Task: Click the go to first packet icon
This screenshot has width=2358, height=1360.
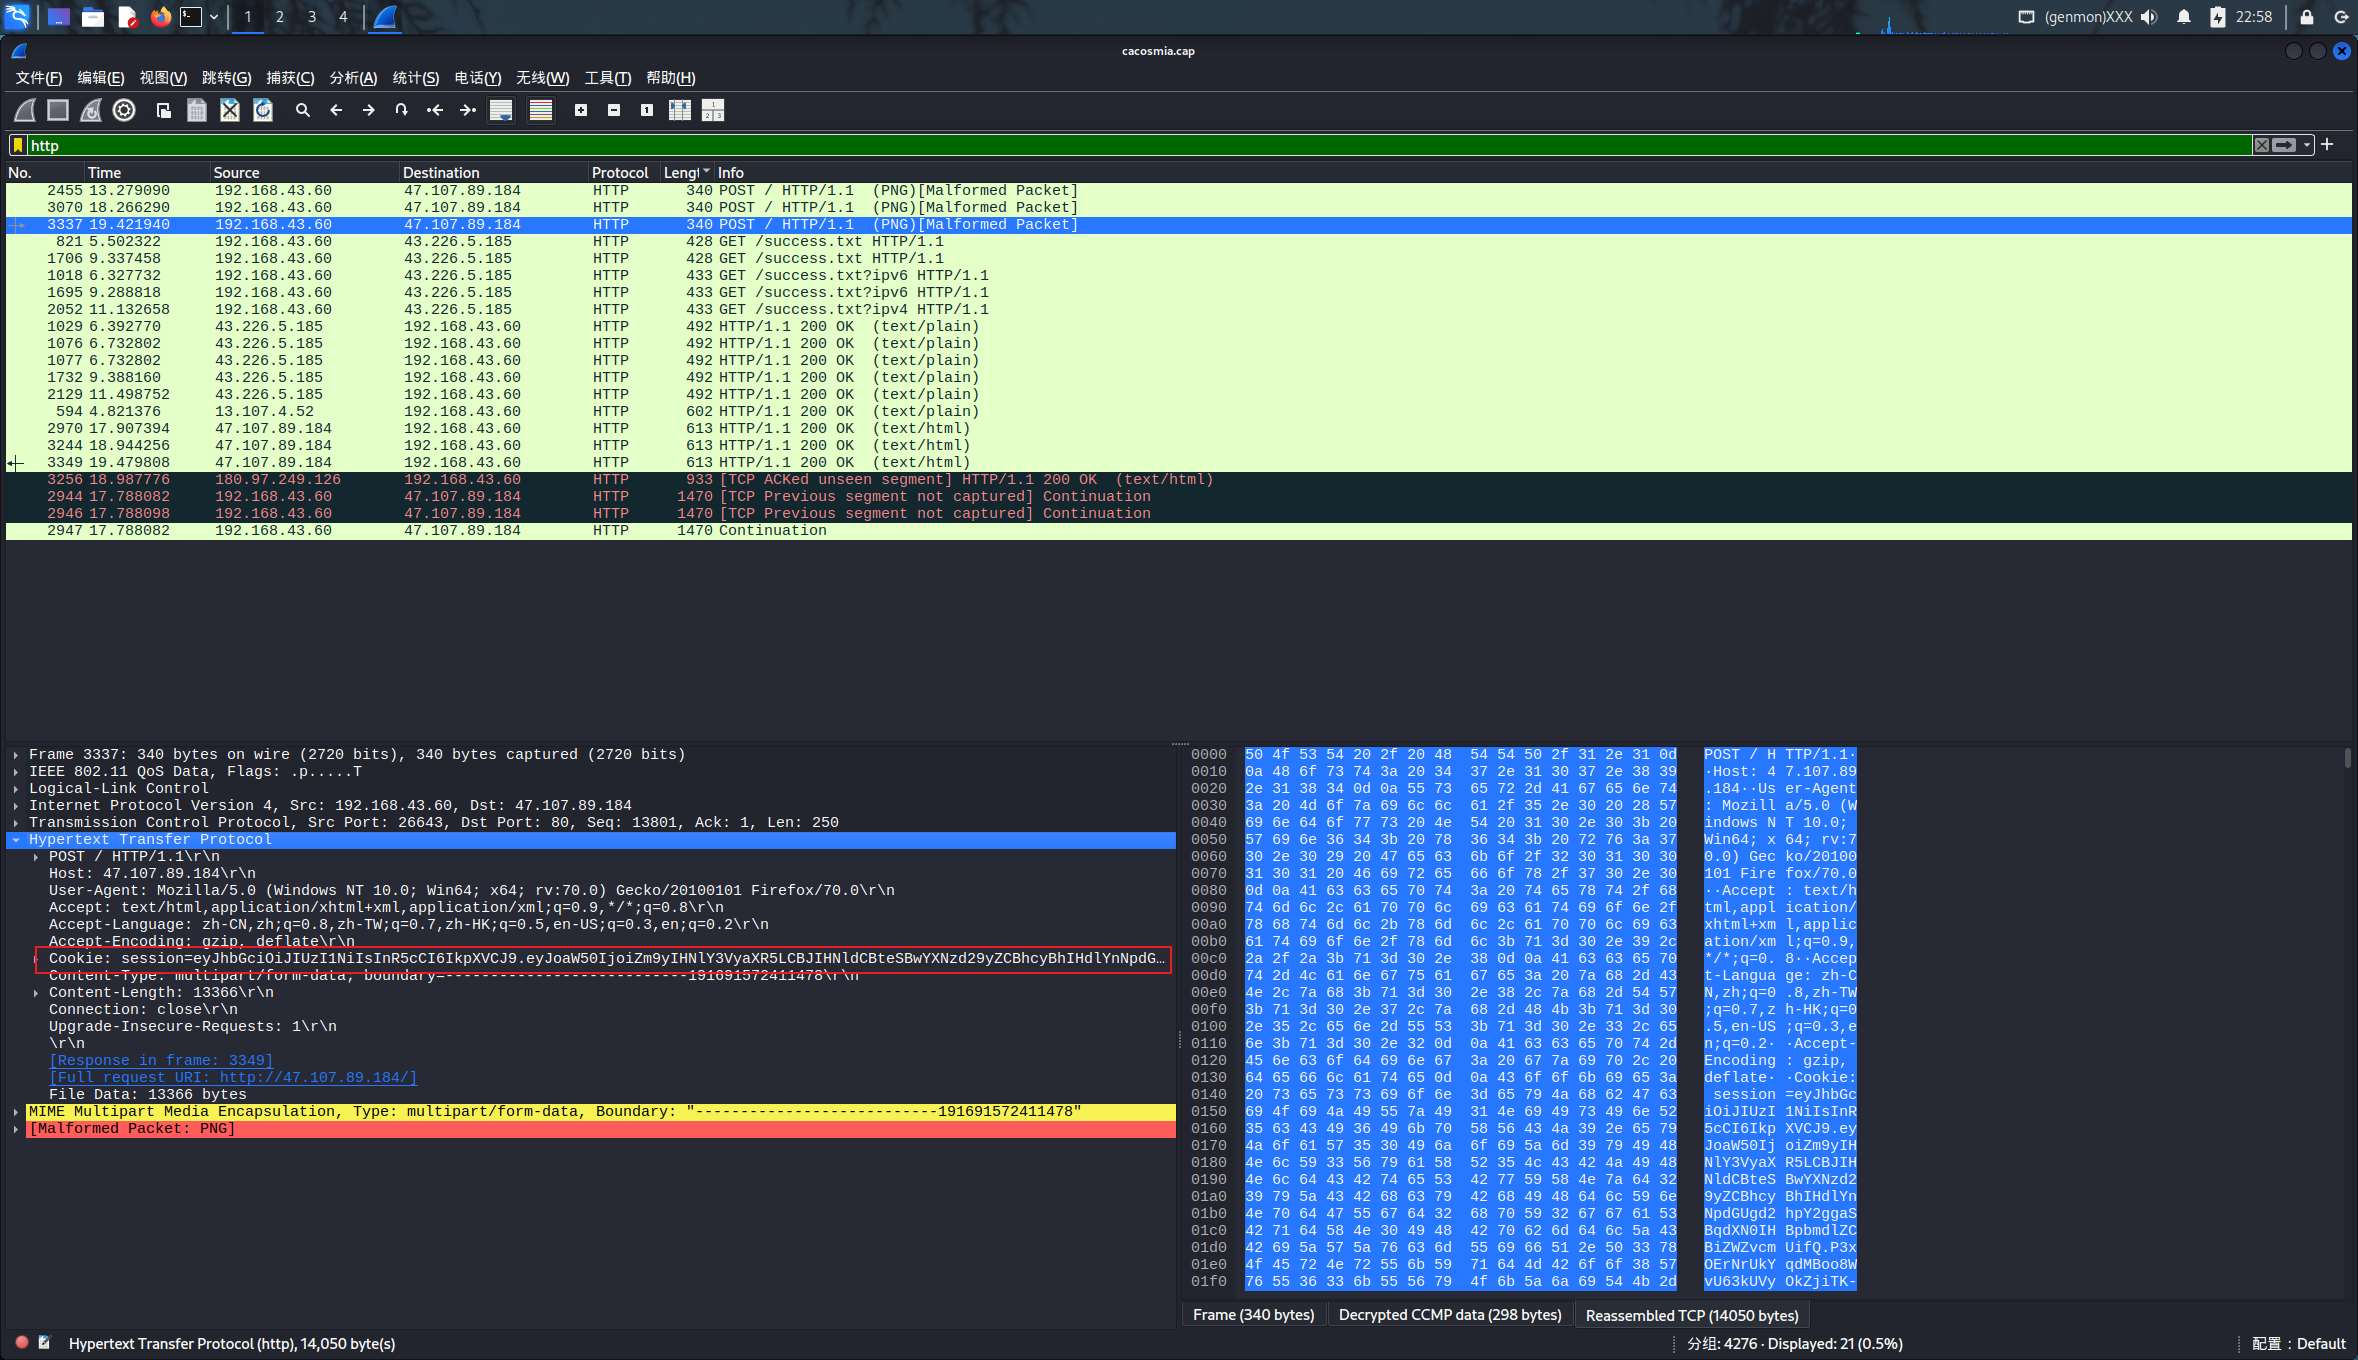Action: pos(434,110)
